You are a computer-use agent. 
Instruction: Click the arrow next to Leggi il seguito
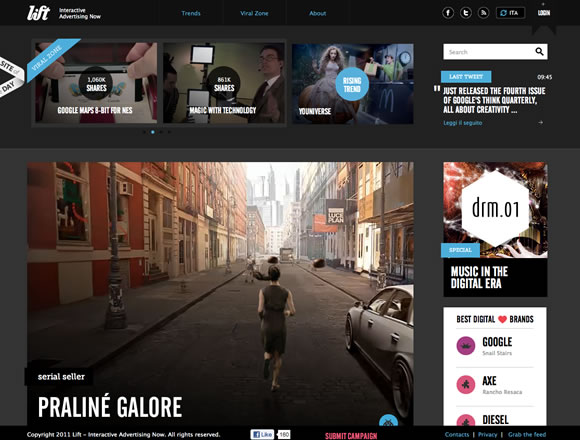coord(540,122)
